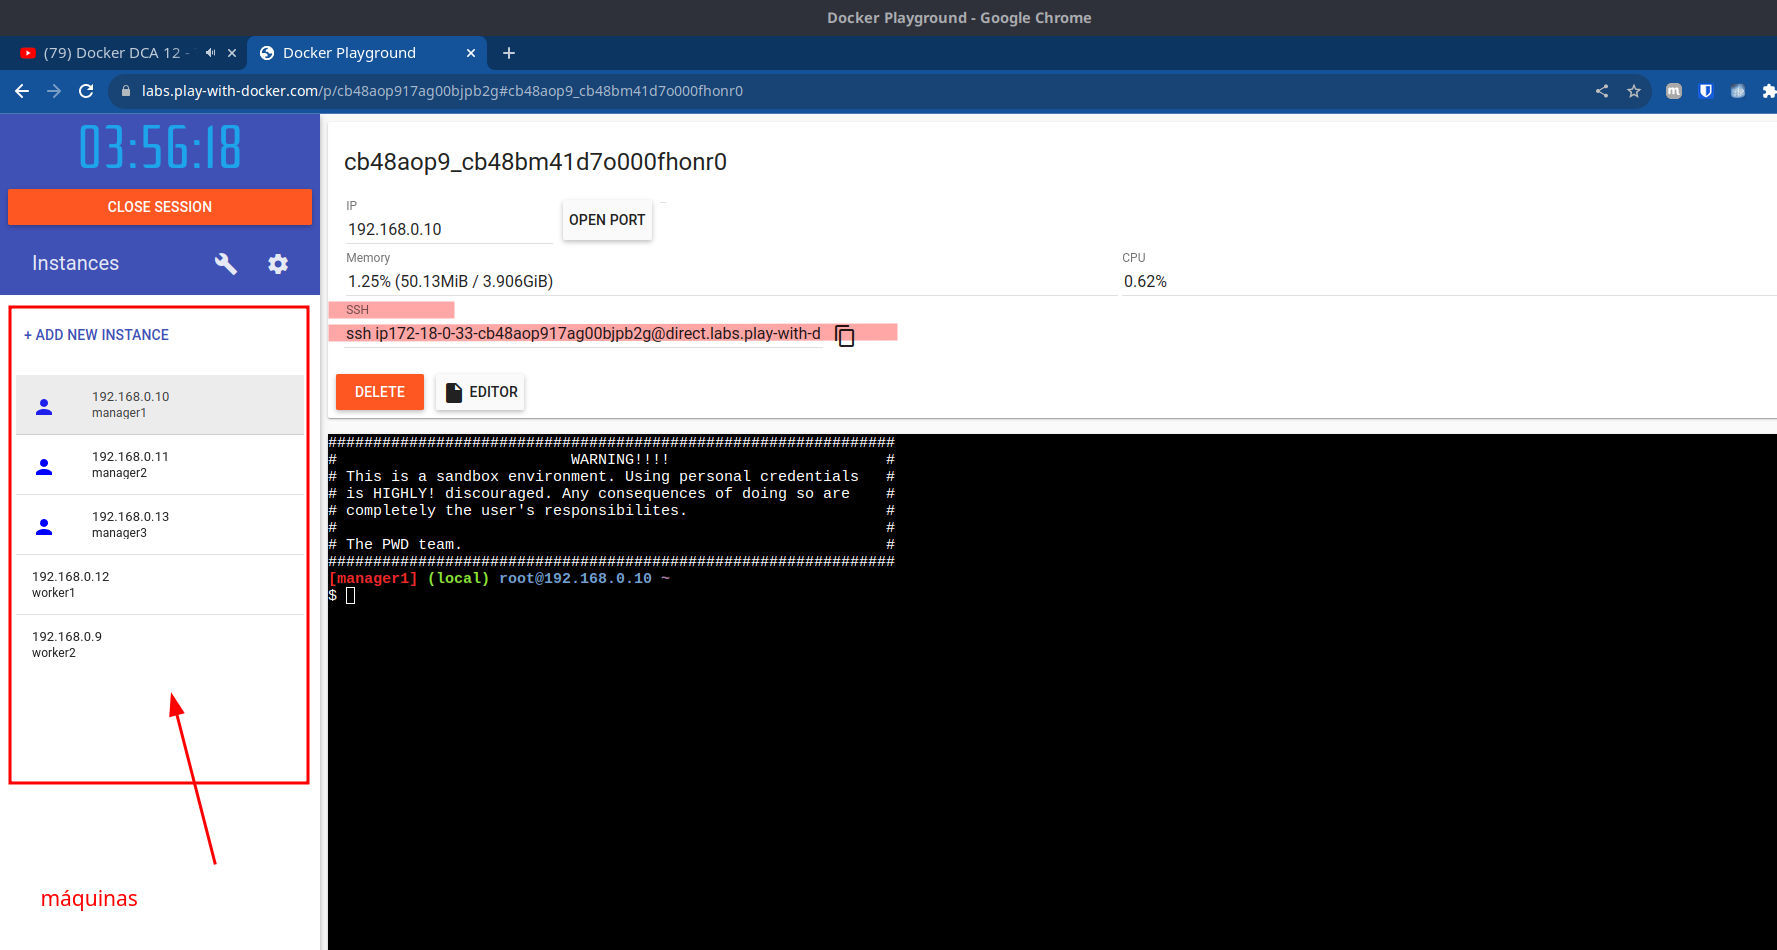Click the CLOSE SESSION button

159,207
